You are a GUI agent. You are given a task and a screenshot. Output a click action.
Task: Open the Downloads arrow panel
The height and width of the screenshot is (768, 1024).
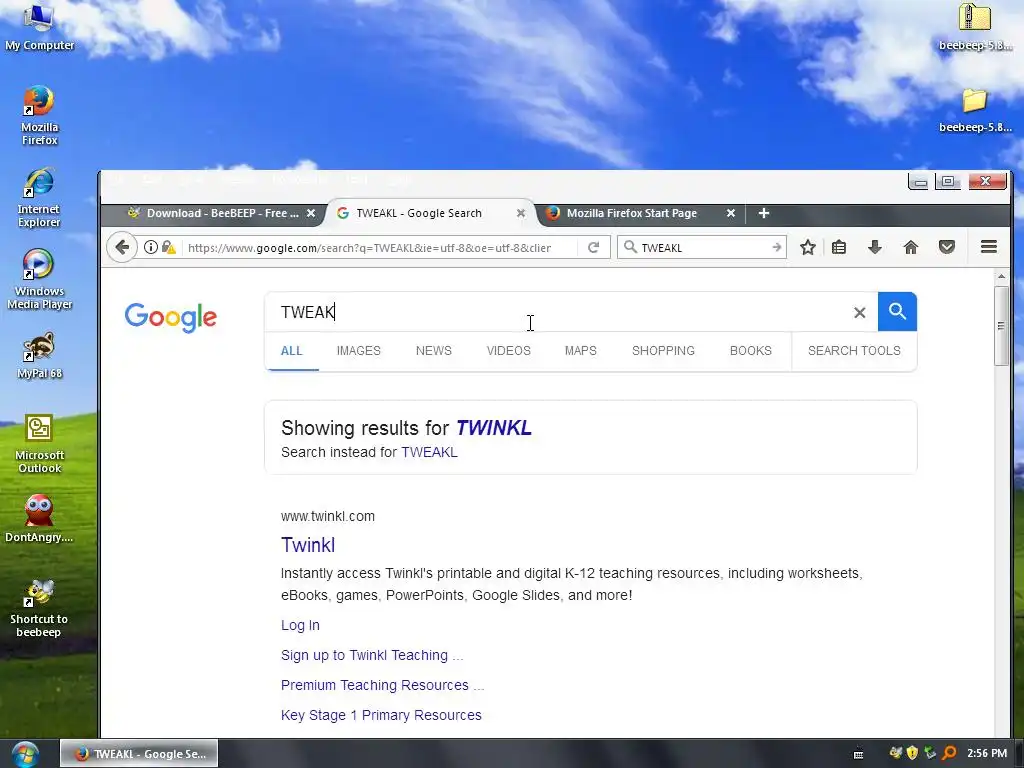(875, 248)
